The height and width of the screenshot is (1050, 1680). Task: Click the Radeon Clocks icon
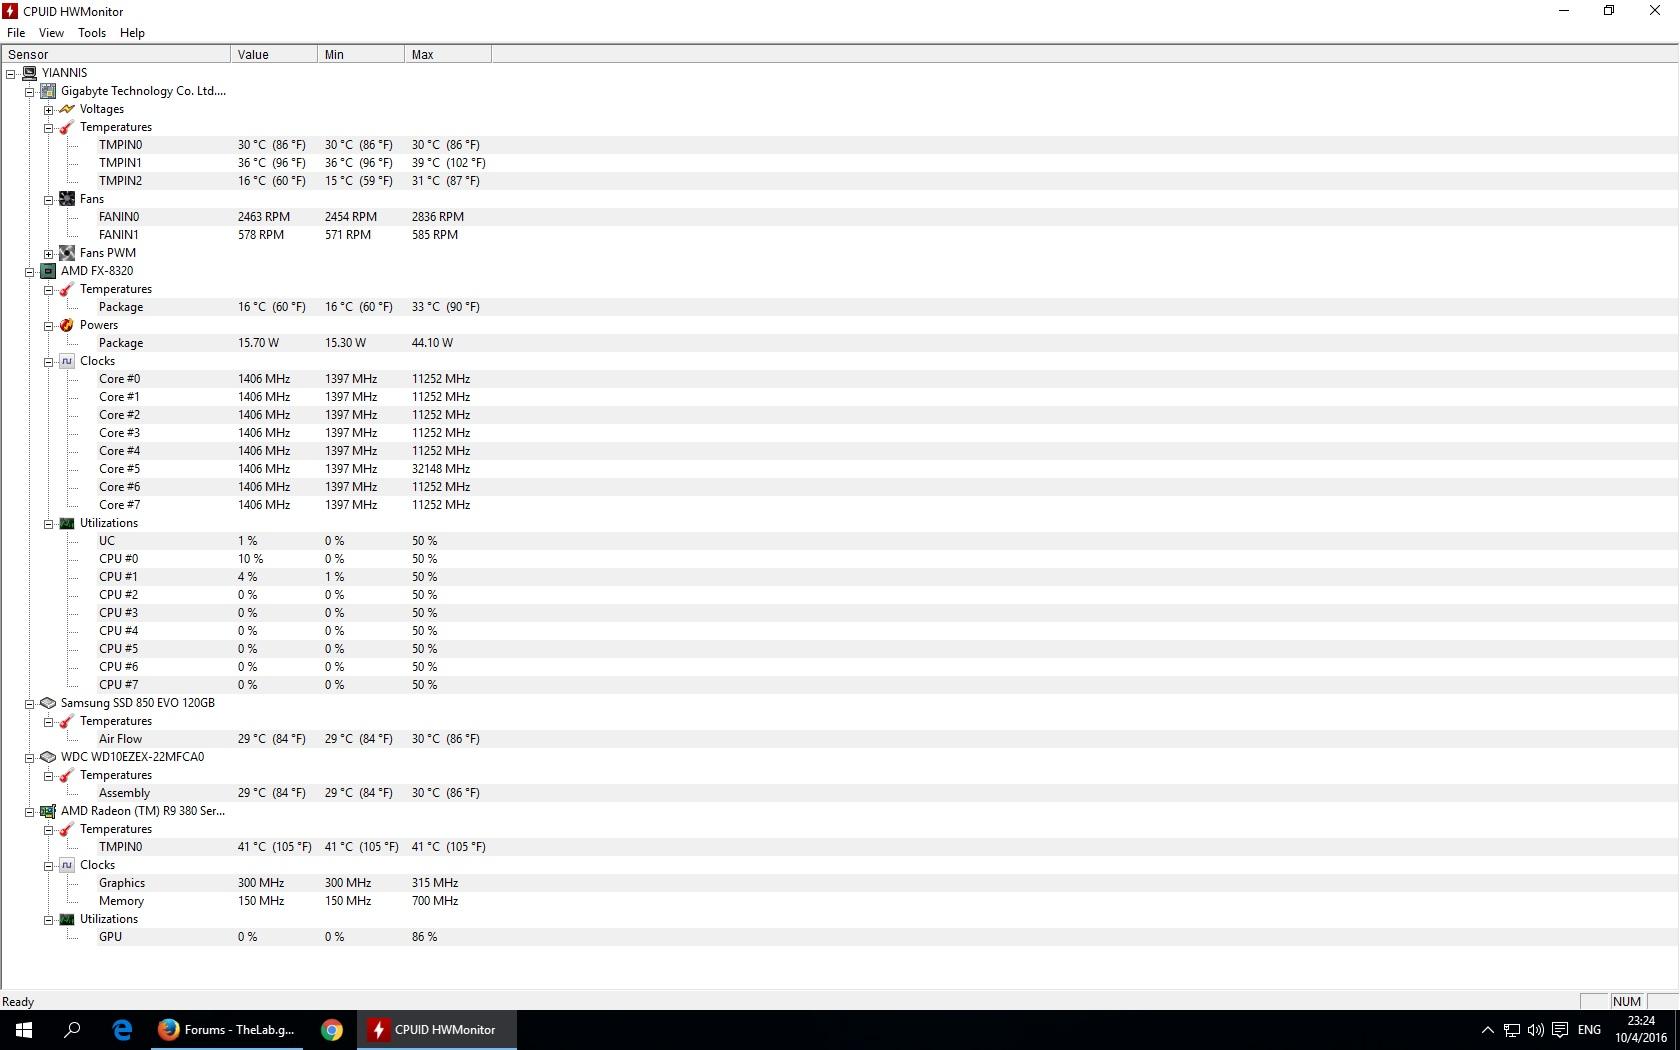[x=67, y=865]
